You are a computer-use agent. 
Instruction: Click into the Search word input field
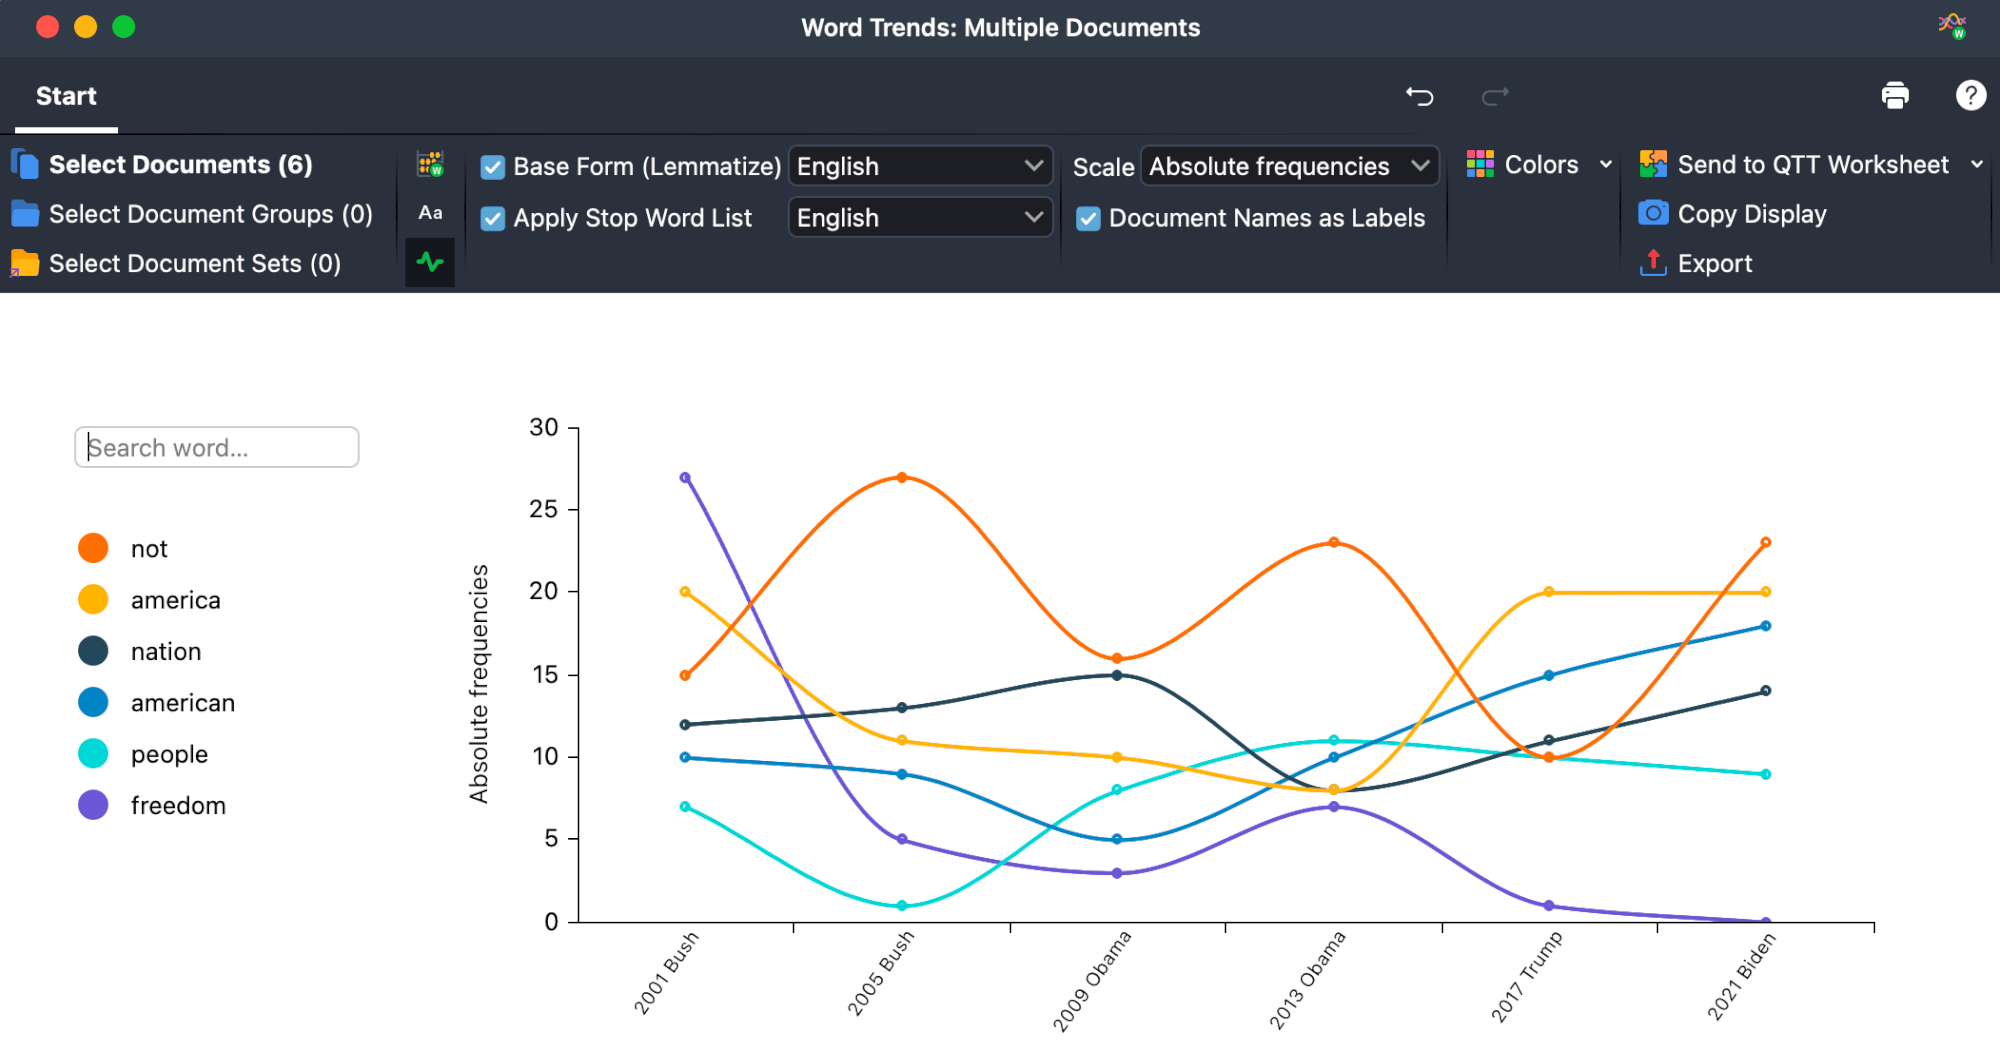tap(217, 448)
